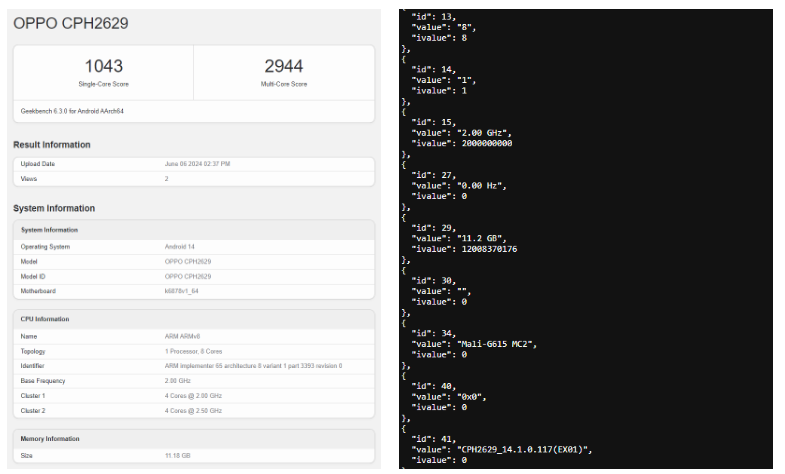785x474 pixels.
Task: Select the "Mali-G615 MC2" value in JSON
Action: point(494,344)
